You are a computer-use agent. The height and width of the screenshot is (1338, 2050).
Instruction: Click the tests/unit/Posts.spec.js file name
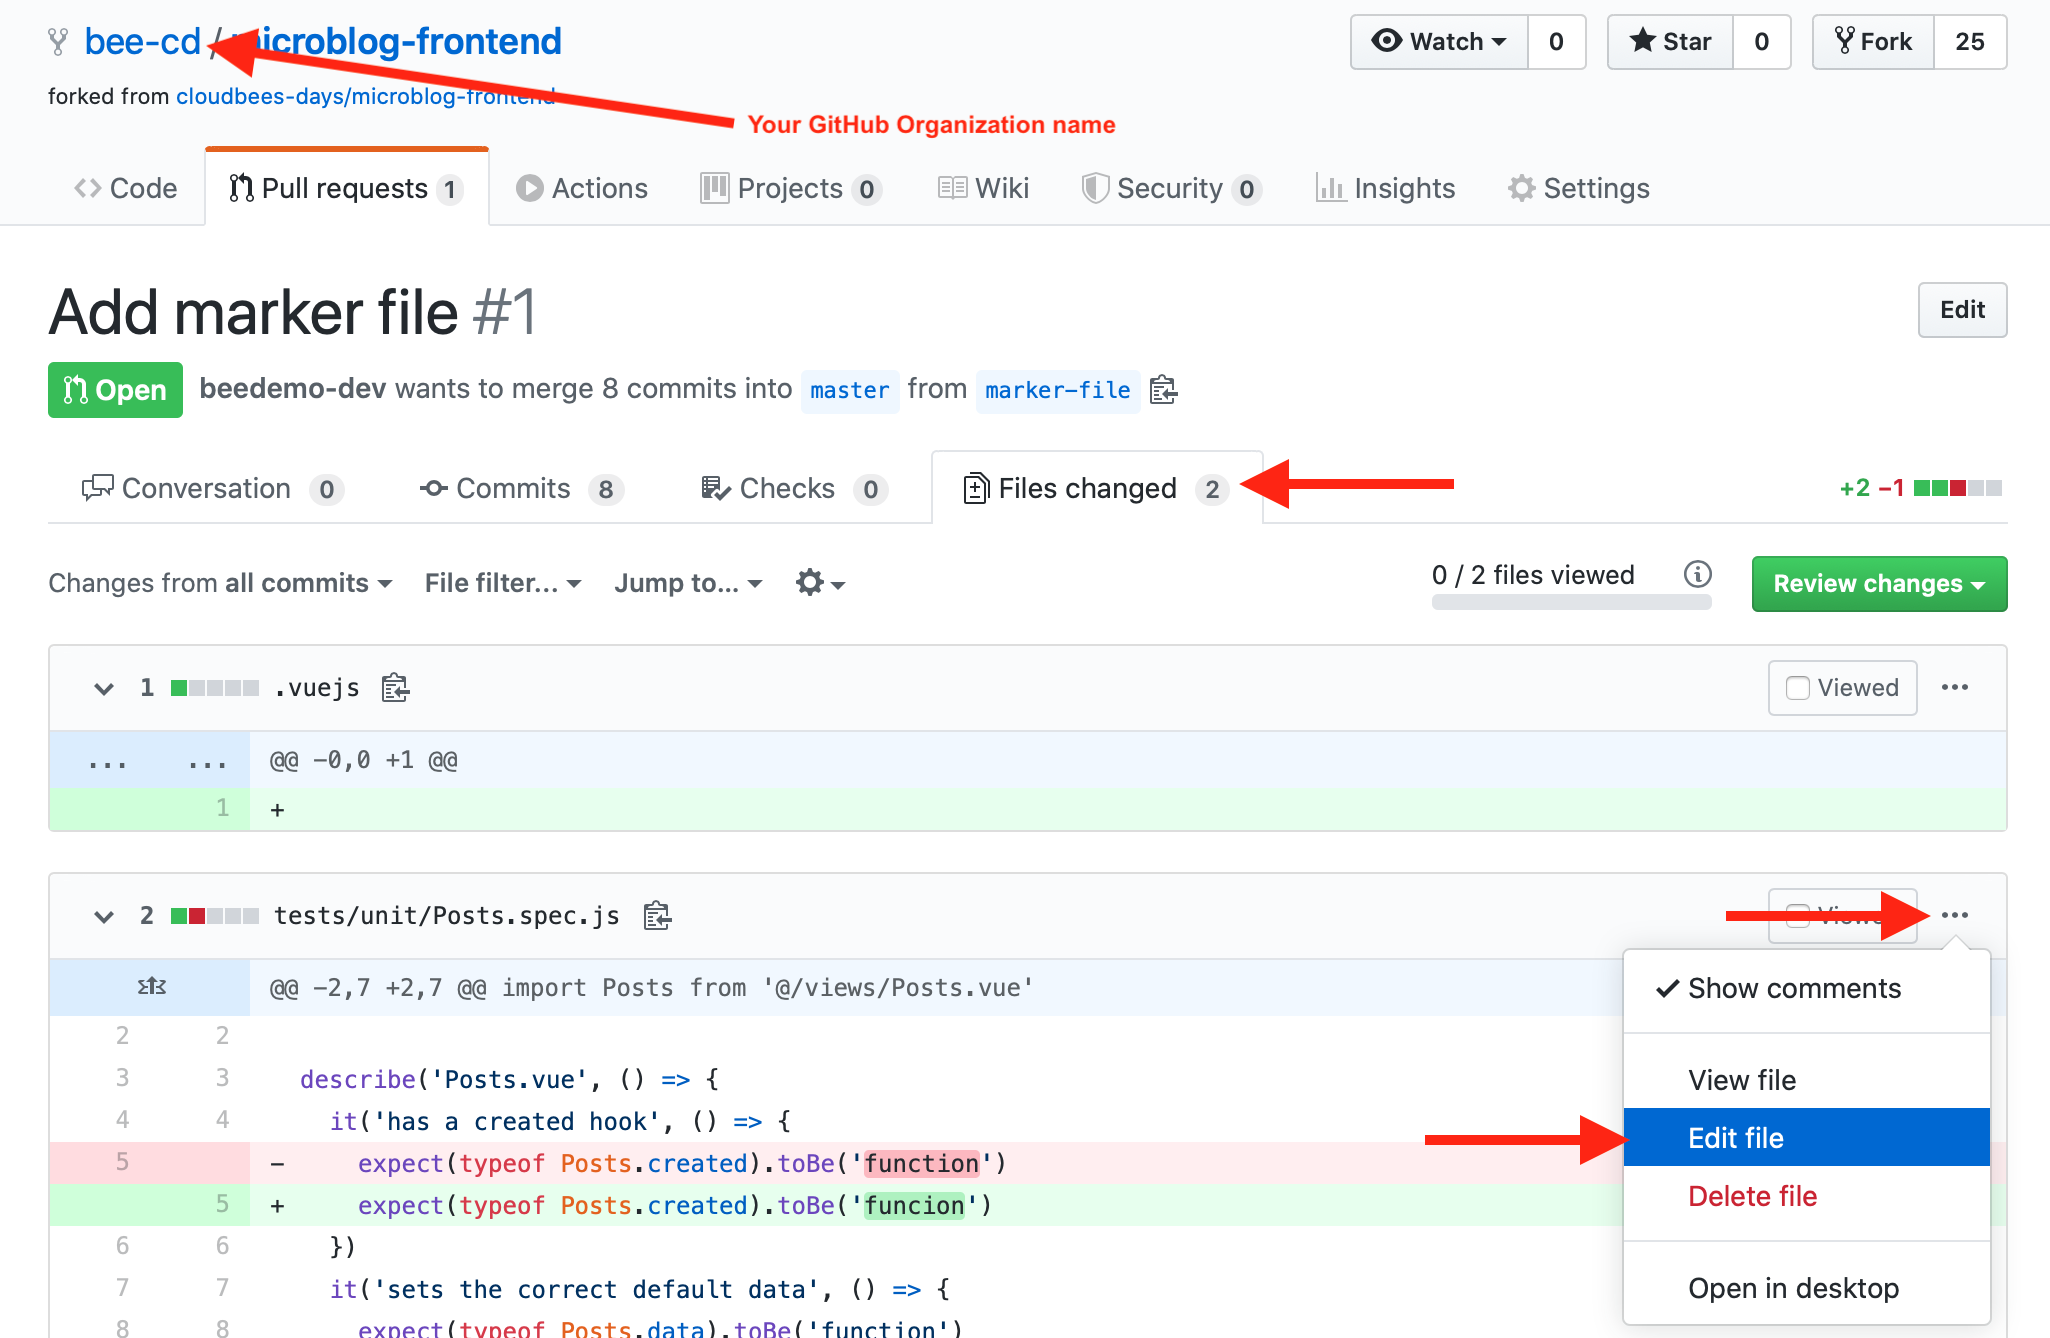[447, 916]
